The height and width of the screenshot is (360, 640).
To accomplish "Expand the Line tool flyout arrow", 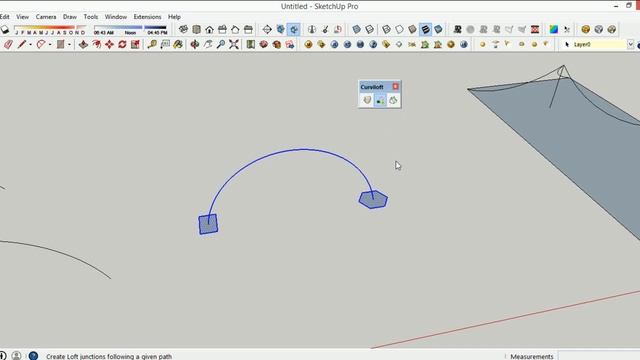I will [30, 44].
